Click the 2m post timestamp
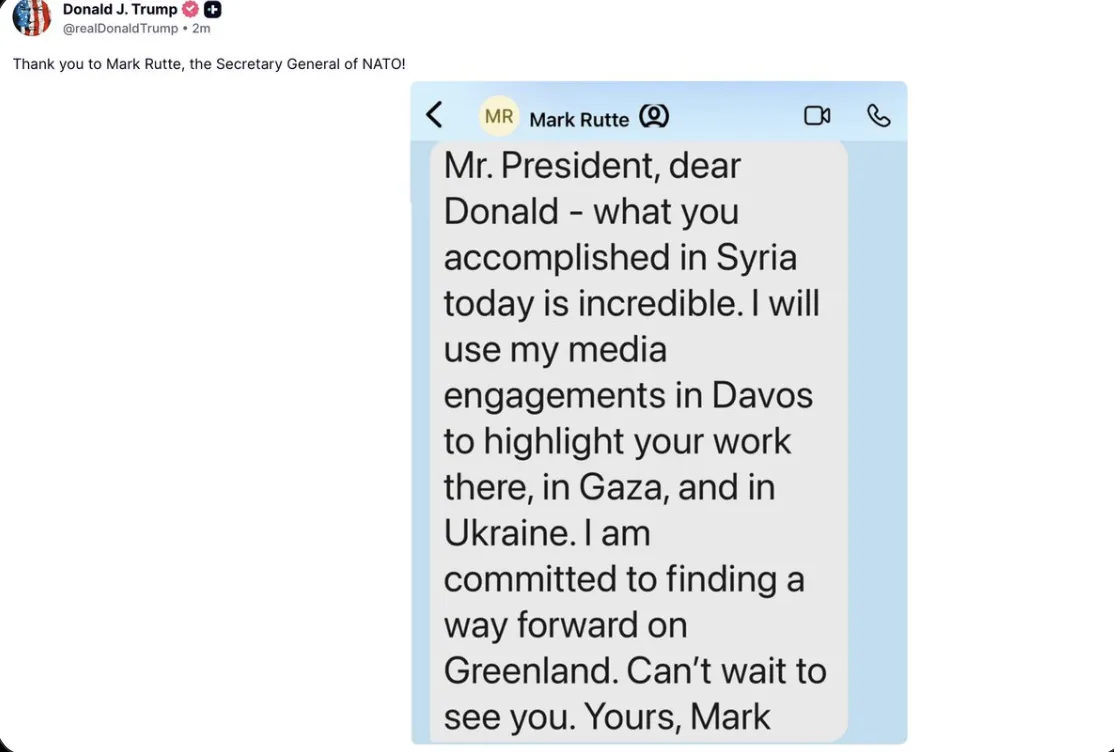Viewport: 1114px width, 752px height. pyautogui.click(x=201, y=28)
